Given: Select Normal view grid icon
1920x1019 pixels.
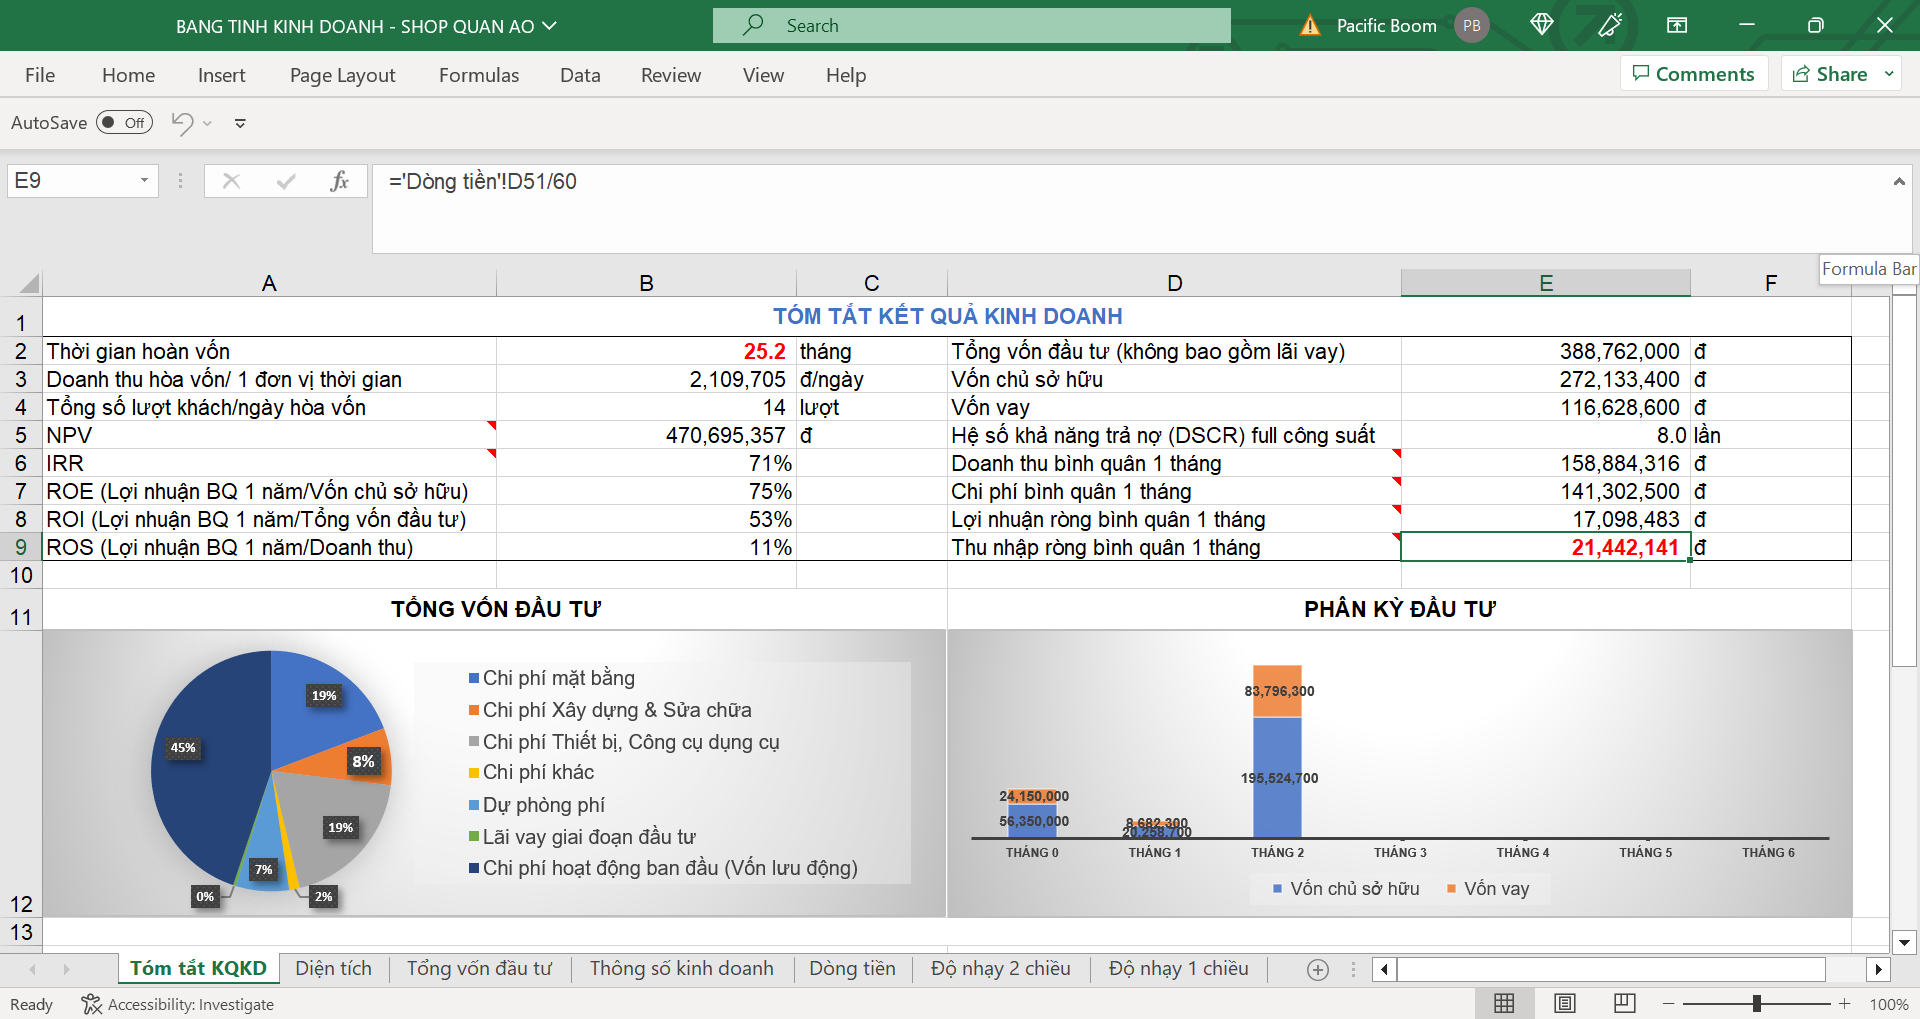Looking at the screenshot, I should click(x=1504, y=1003).
